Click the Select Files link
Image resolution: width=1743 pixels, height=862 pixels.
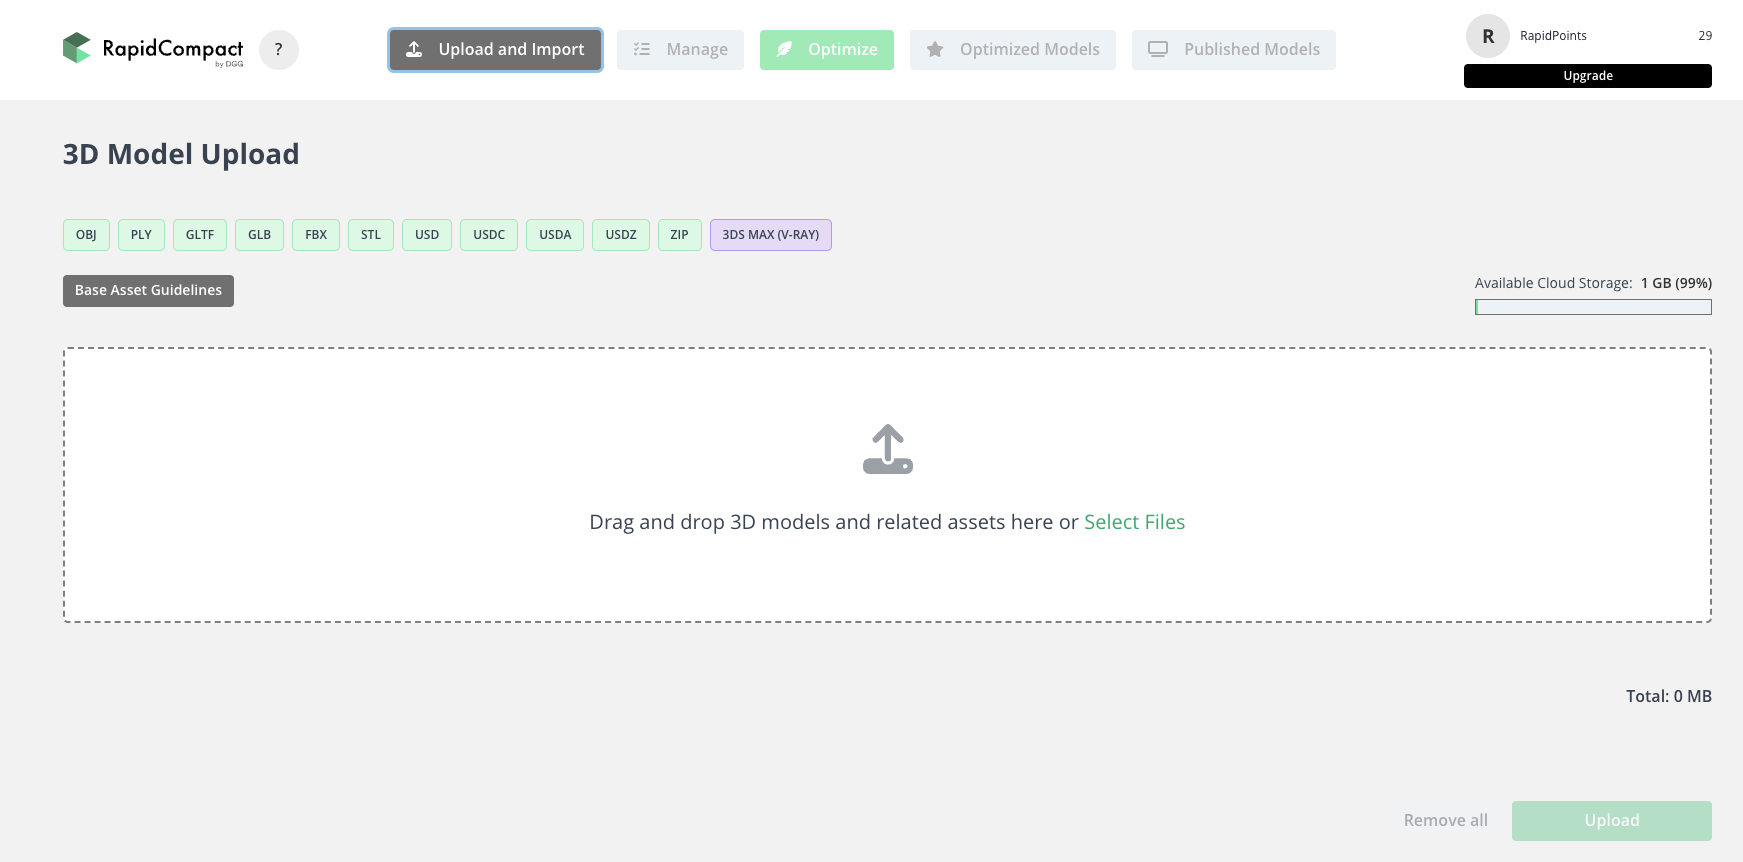click(x=1134, y=522)
